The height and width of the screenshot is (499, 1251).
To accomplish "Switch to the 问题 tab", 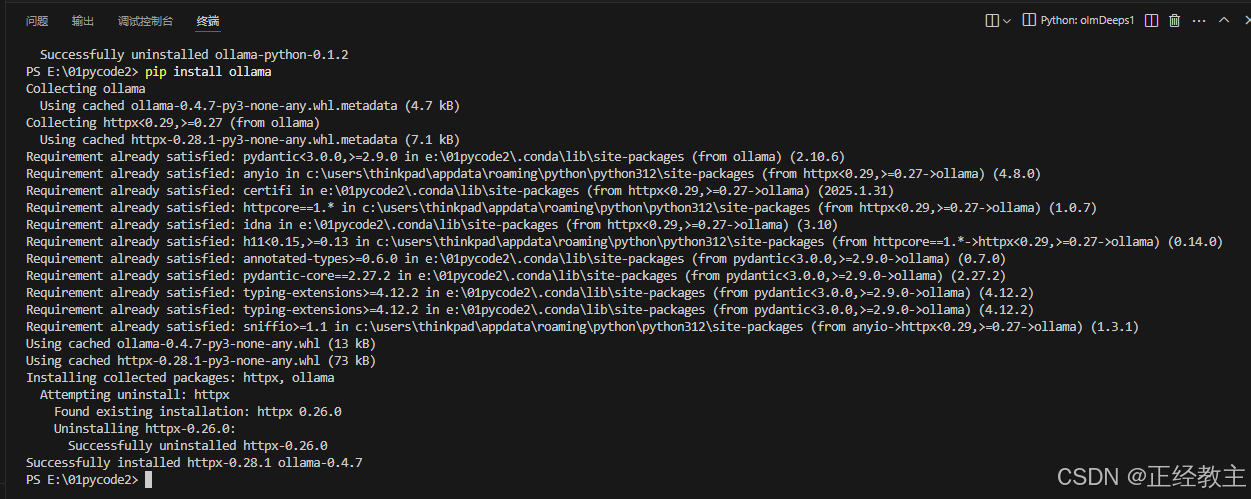I will (x=37, y=21).
